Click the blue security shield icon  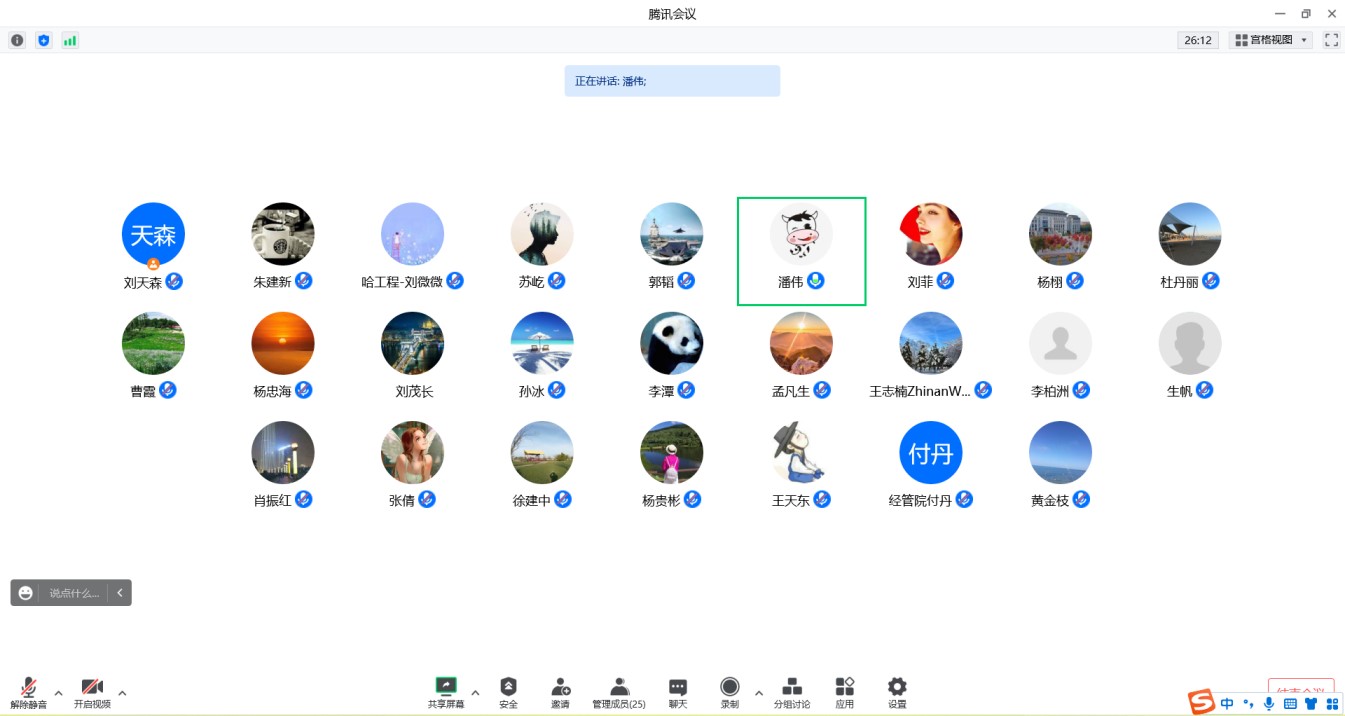pos(43,40)
